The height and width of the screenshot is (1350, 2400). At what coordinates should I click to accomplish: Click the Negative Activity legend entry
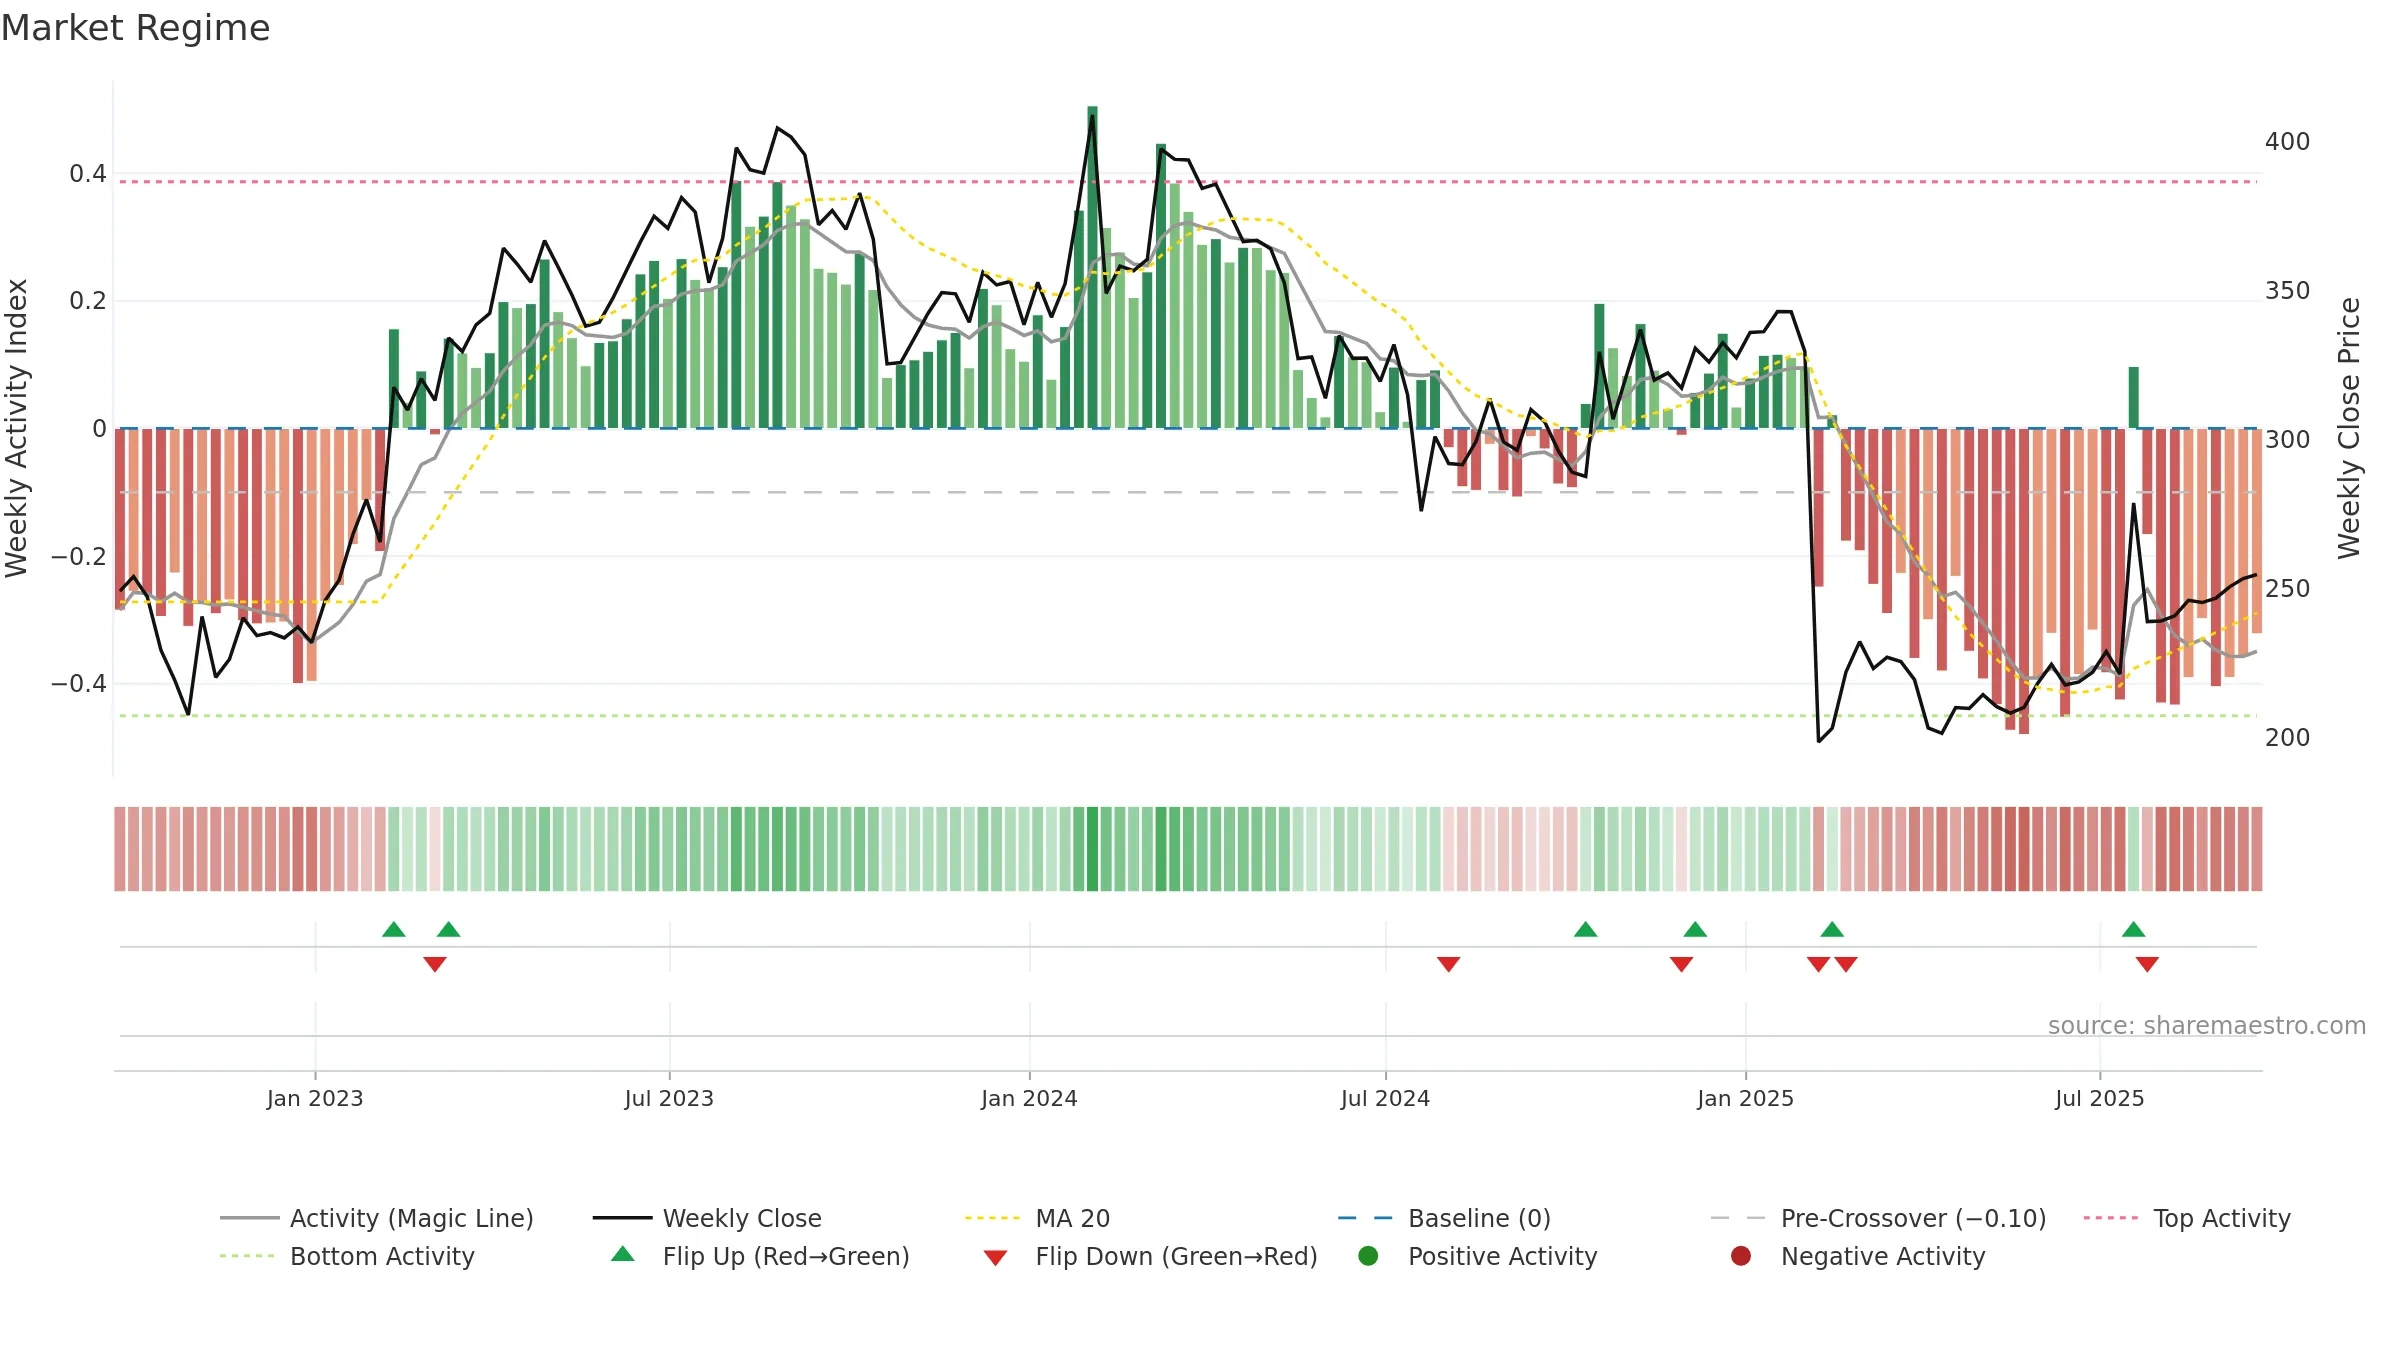(1858, 1256)
